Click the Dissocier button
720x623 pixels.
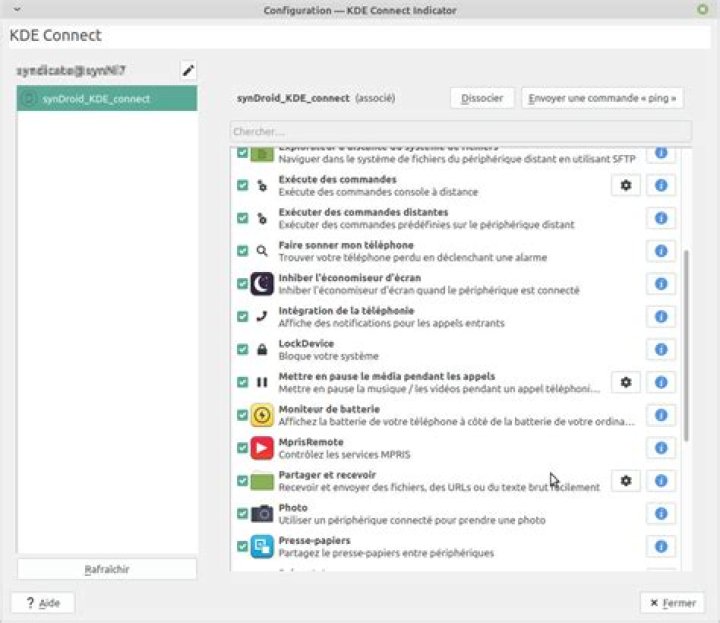pos(482,98)
